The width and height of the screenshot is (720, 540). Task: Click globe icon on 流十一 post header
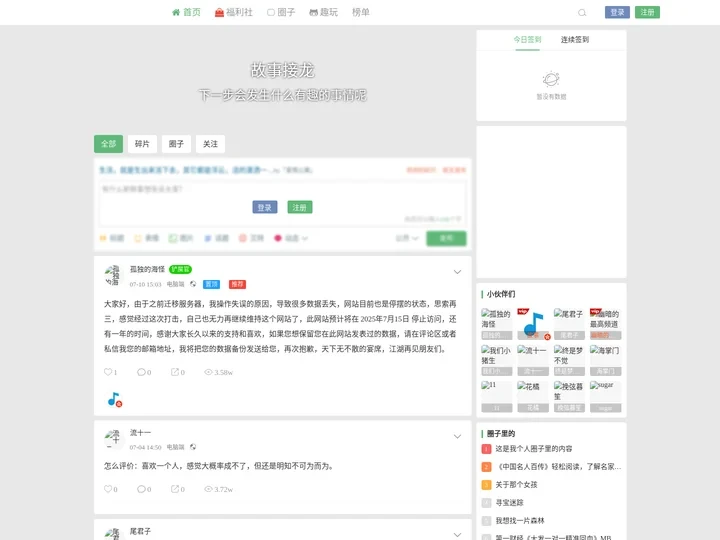pos(193,447)
